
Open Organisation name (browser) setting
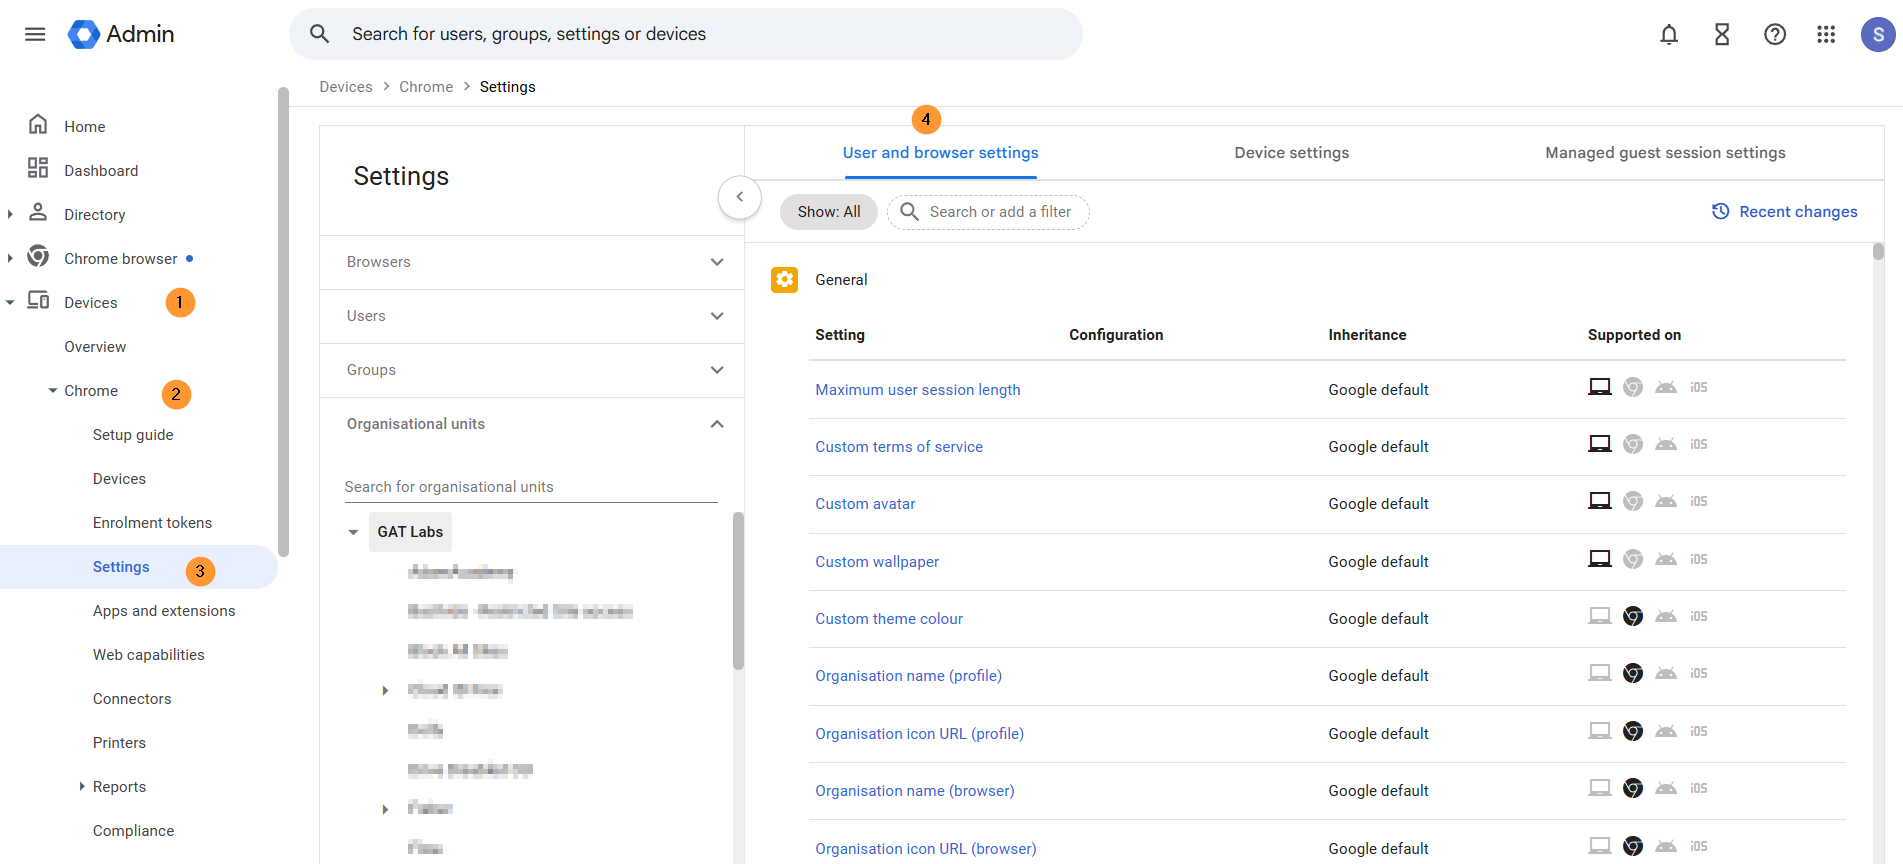(915, 791)
